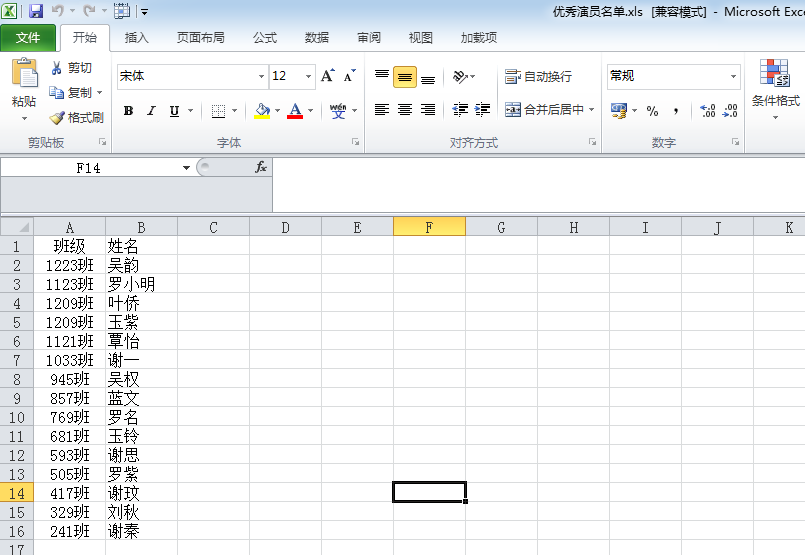Open Number (数字) group dialog launcher

[x=736, y=142]
